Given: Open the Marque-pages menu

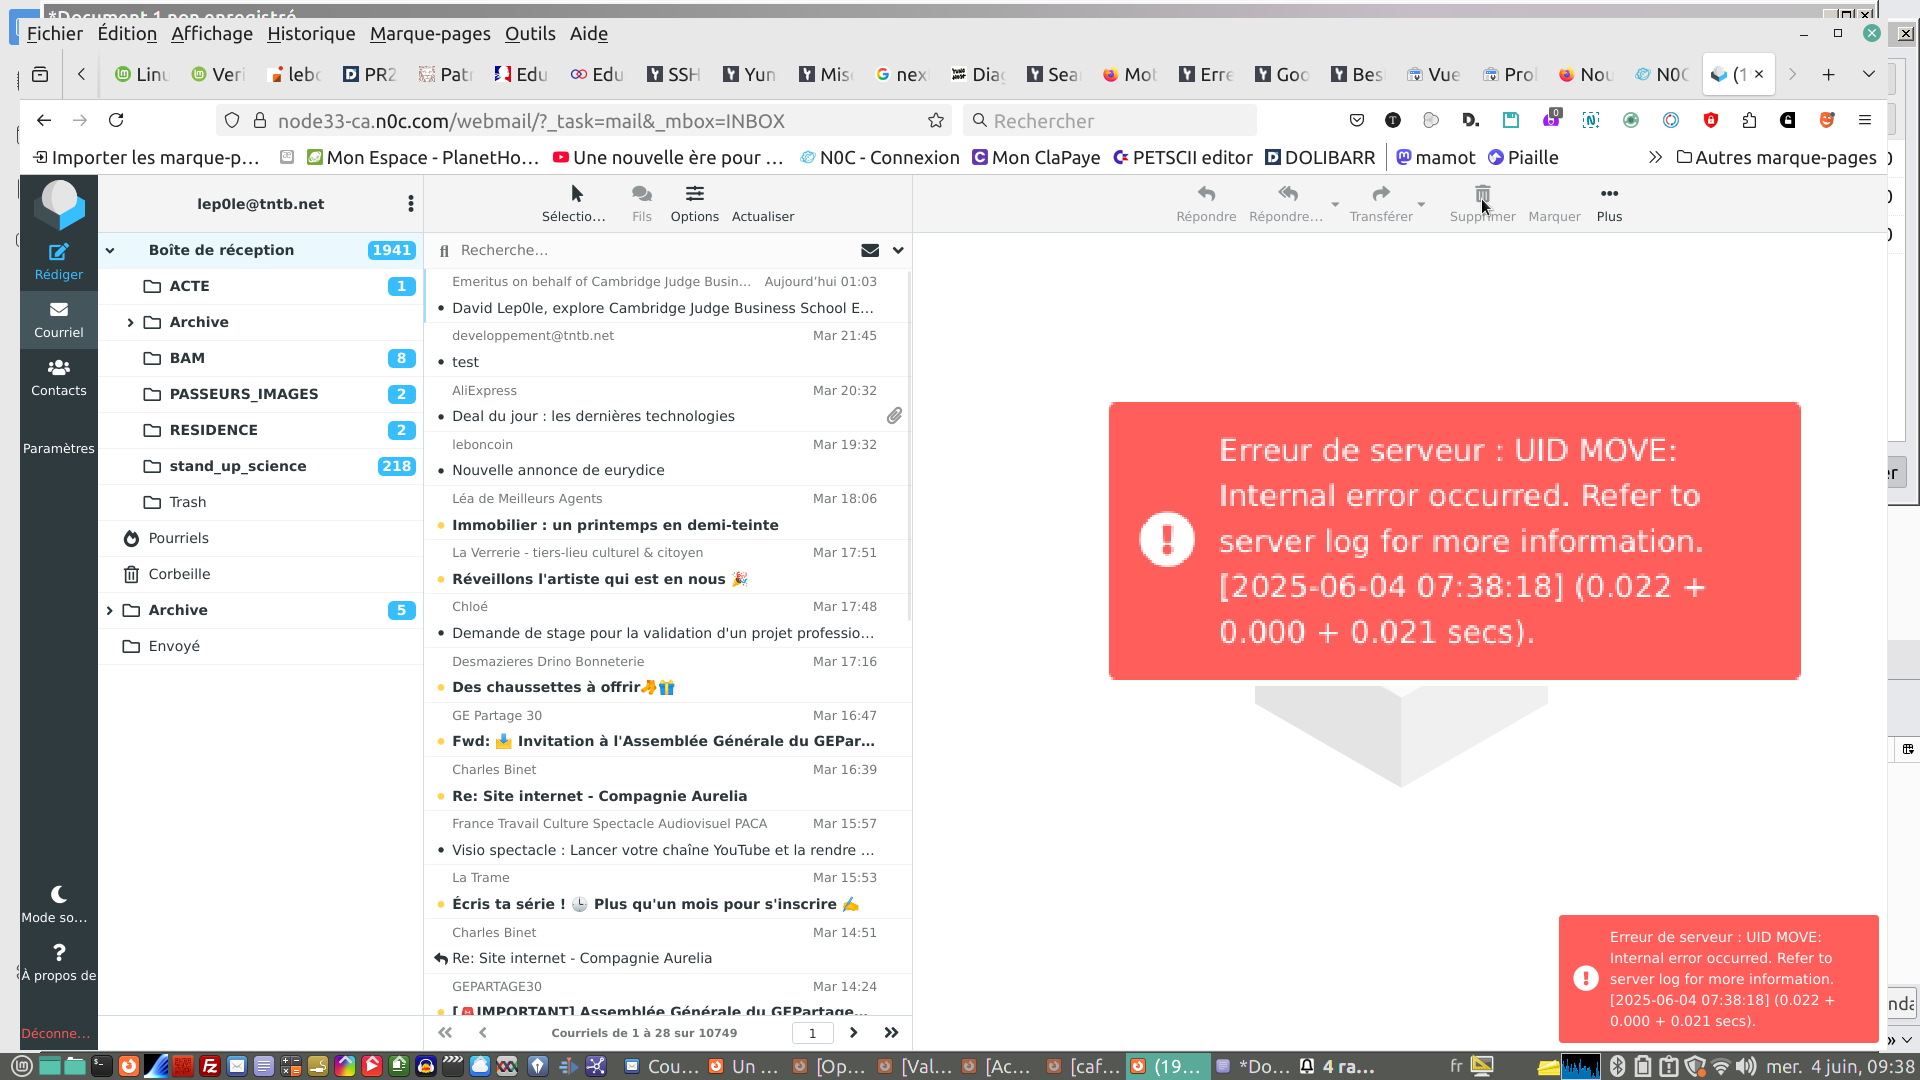Looking at the screenshot, I should (x=430, y=34).
